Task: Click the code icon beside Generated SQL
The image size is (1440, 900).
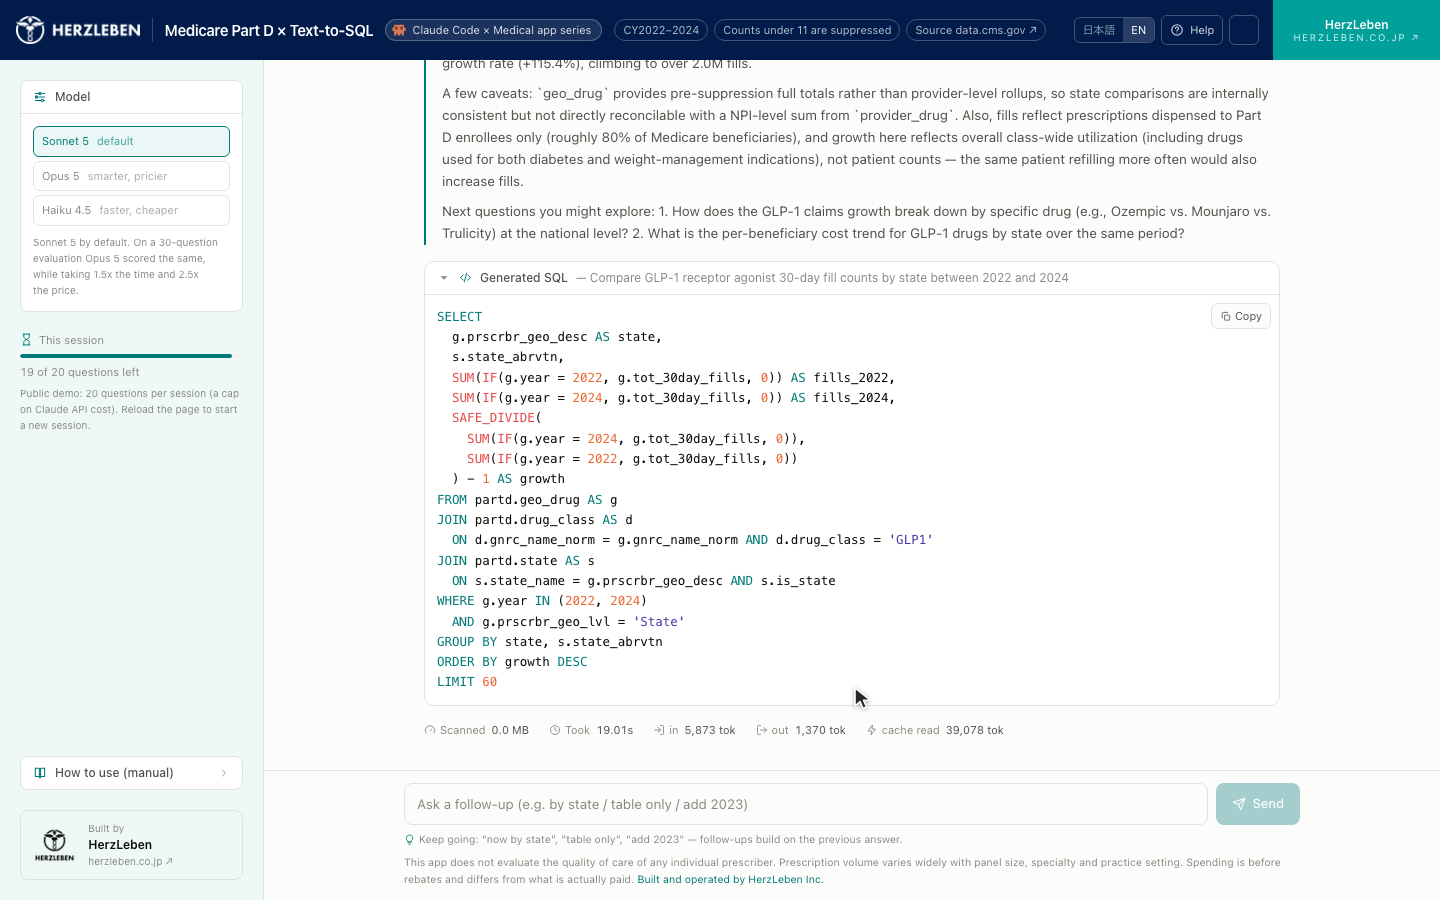Action: pyautogui.click(x=465, y=278)
